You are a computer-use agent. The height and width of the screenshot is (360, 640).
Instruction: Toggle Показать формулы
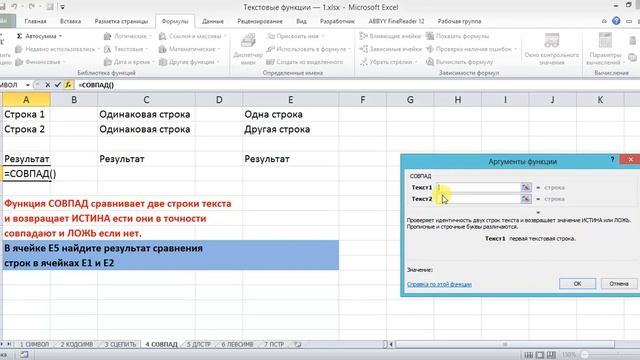[458, 36]
